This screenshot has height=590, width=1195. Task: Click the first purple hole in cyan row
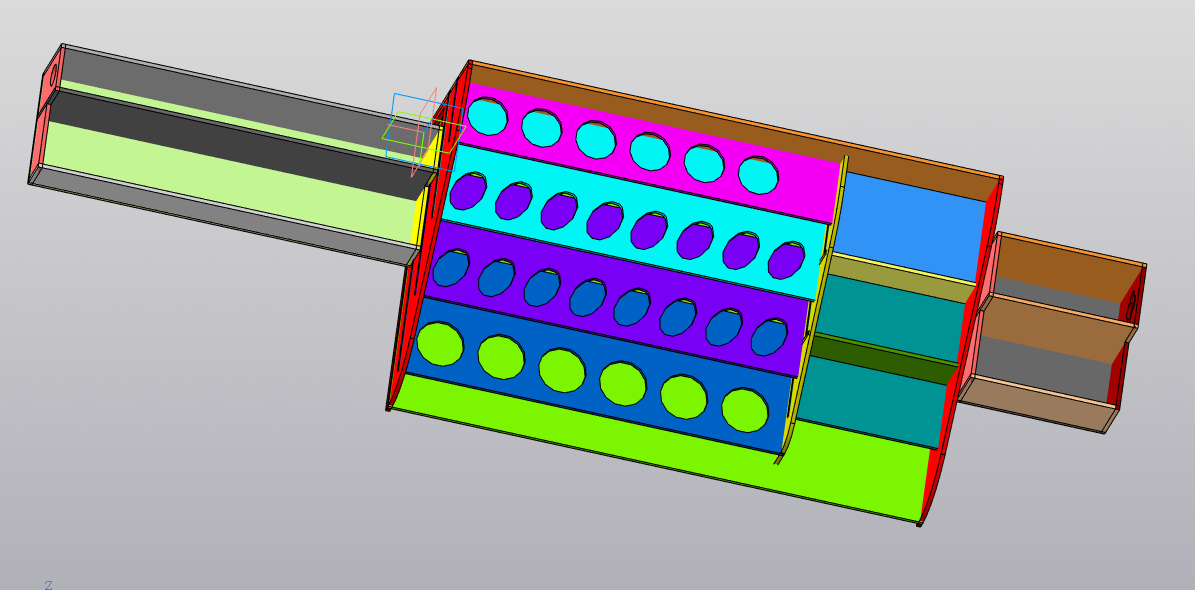[467, 191]
